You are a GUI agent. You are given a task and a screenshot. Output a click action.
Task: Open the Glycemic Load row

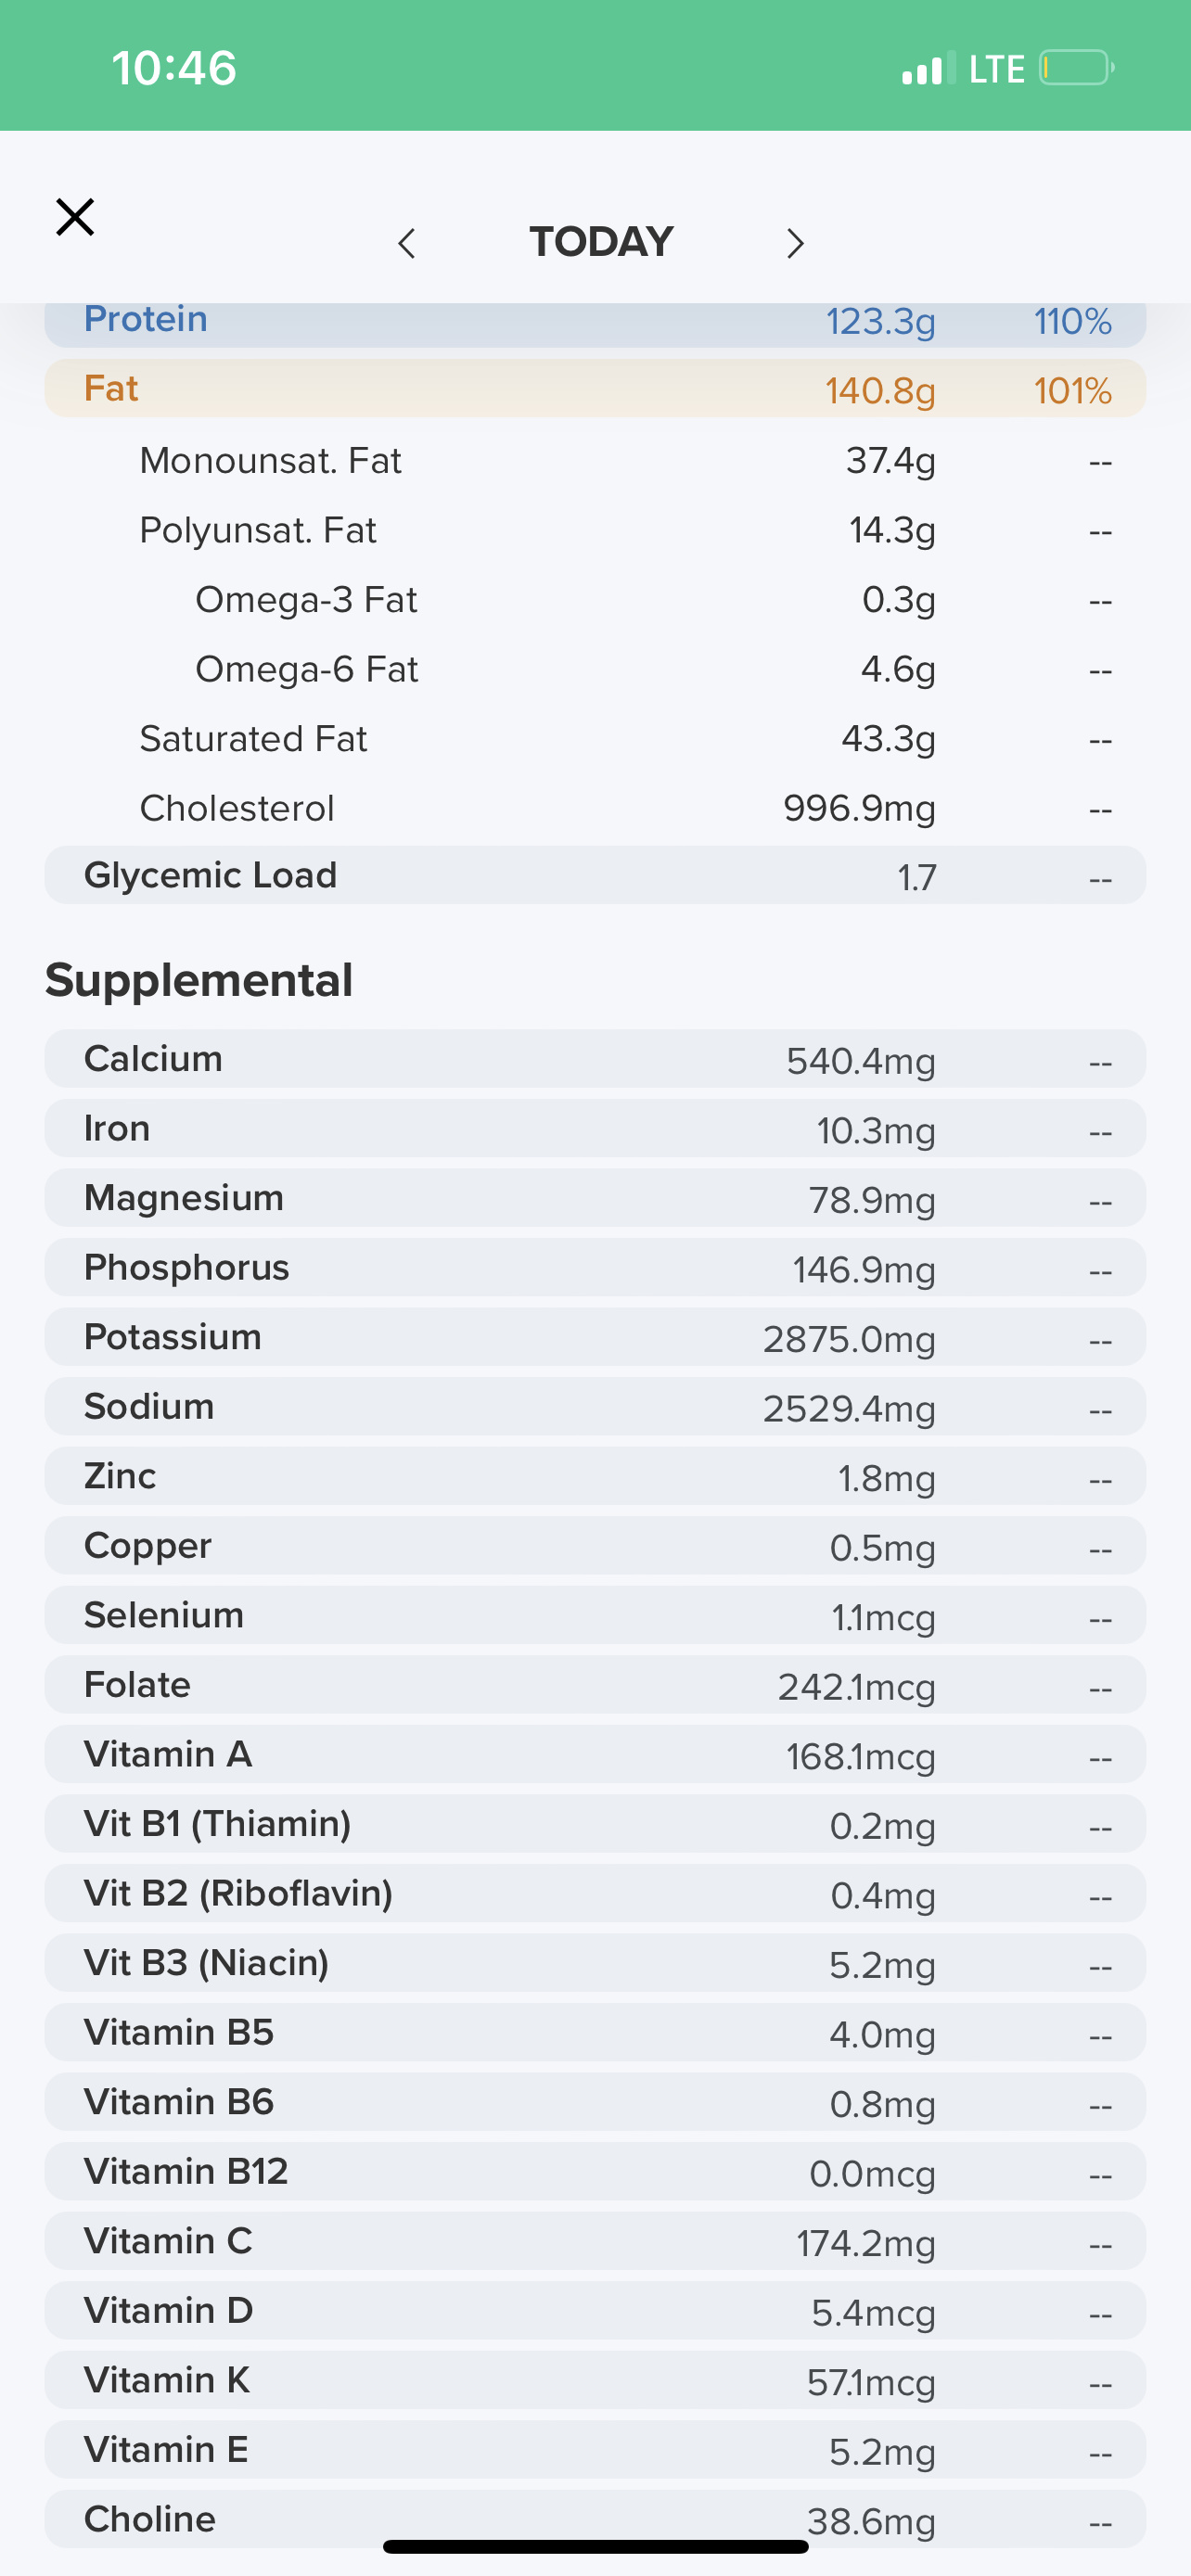tap(595, 876)
